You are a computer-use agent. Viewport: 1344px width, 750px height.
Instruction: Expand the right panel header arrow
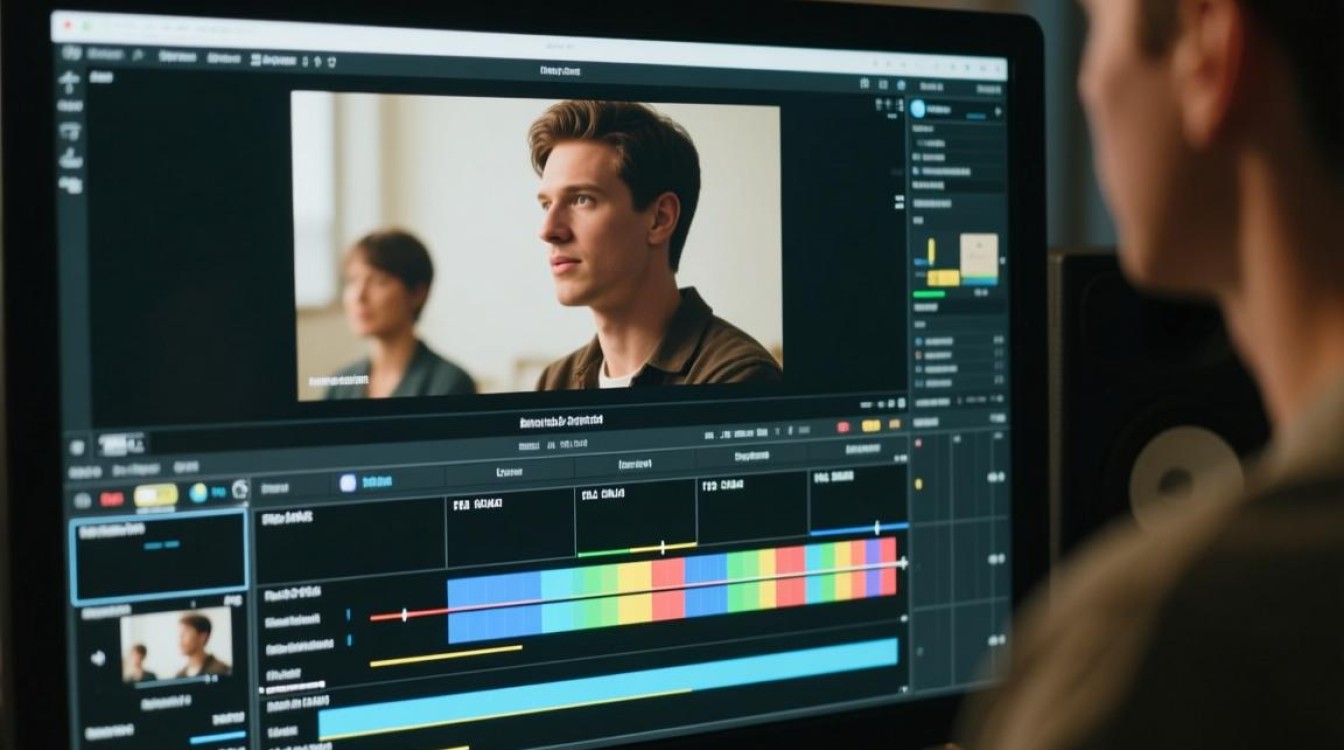click(996, 112)
